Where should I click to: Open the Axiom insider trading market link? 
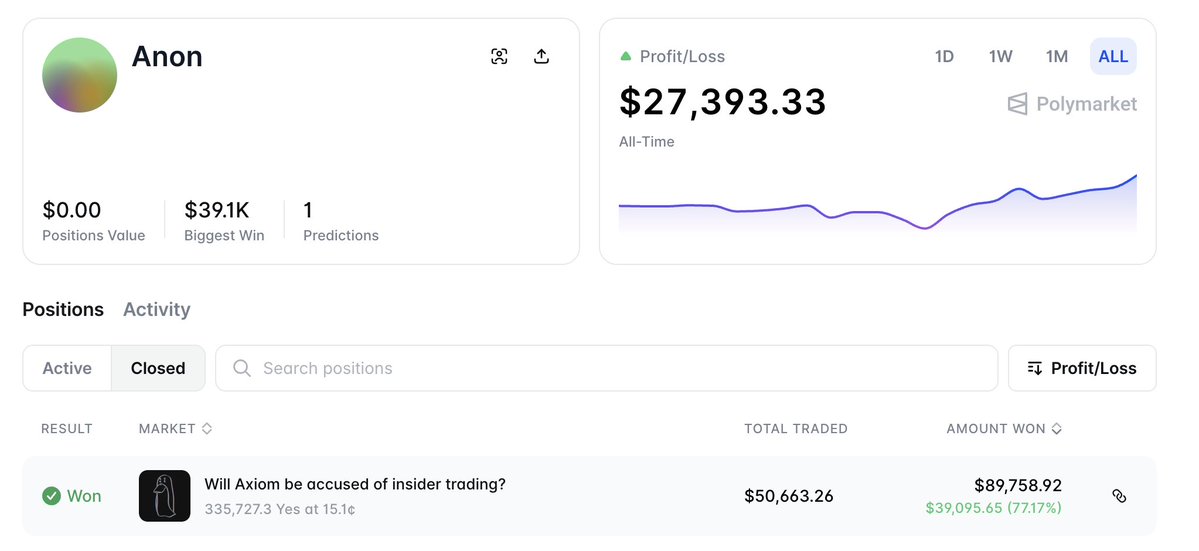[355, 484]
